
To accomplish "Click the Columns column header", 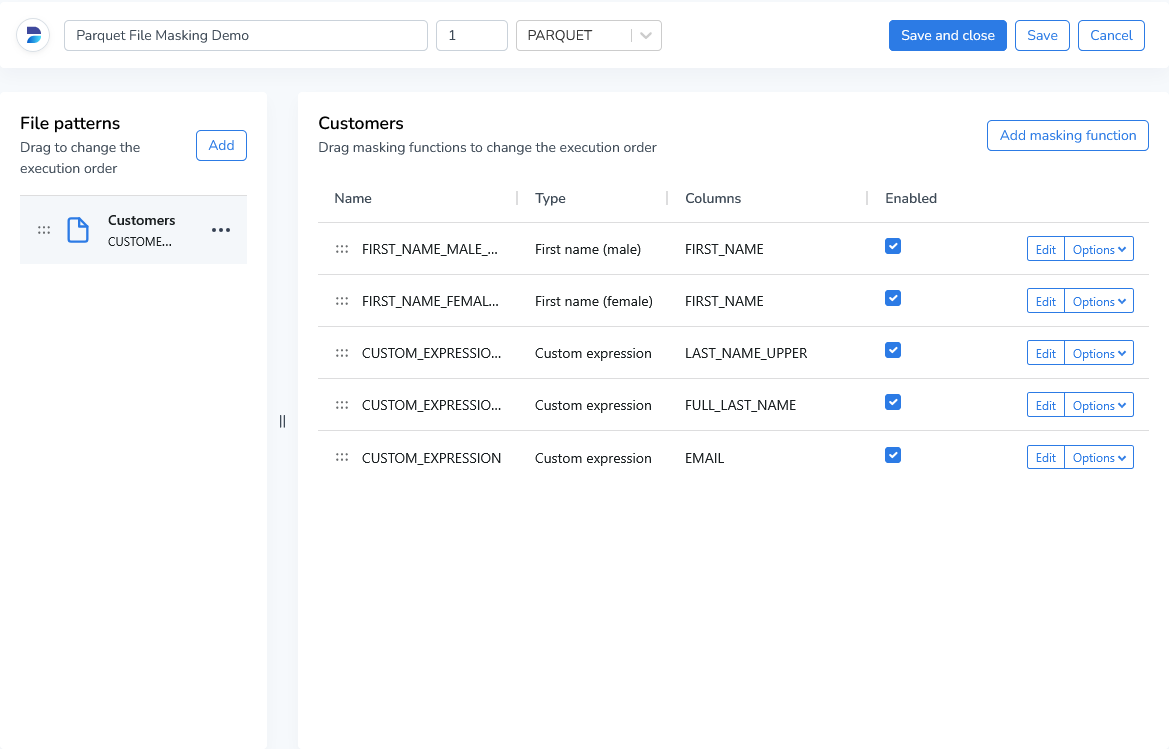I will tap(713, 198).
